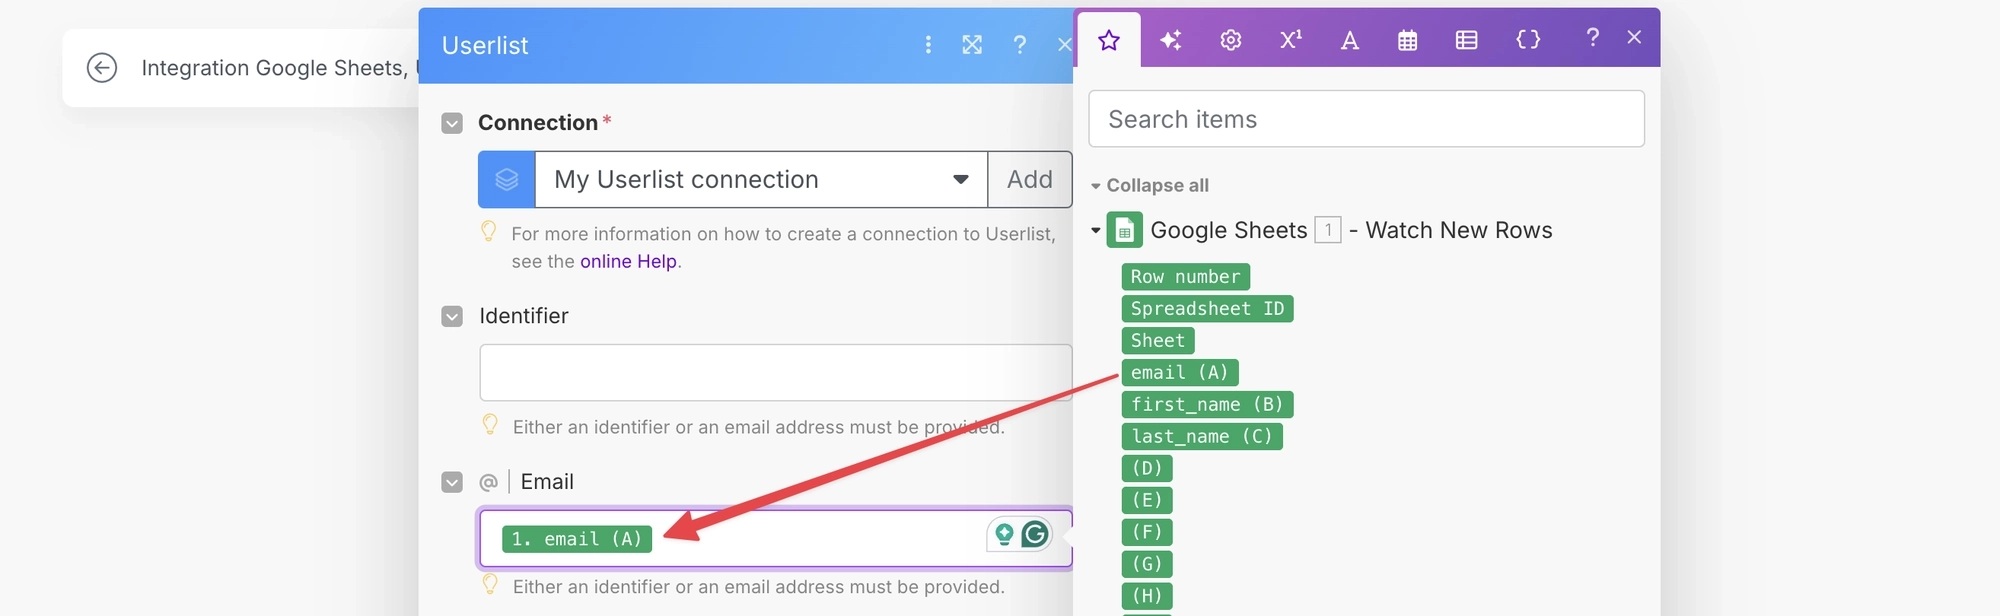Open help in mapping panel
The height and width of the screenshot is (616, 2000).
(x=1592, y=38)
